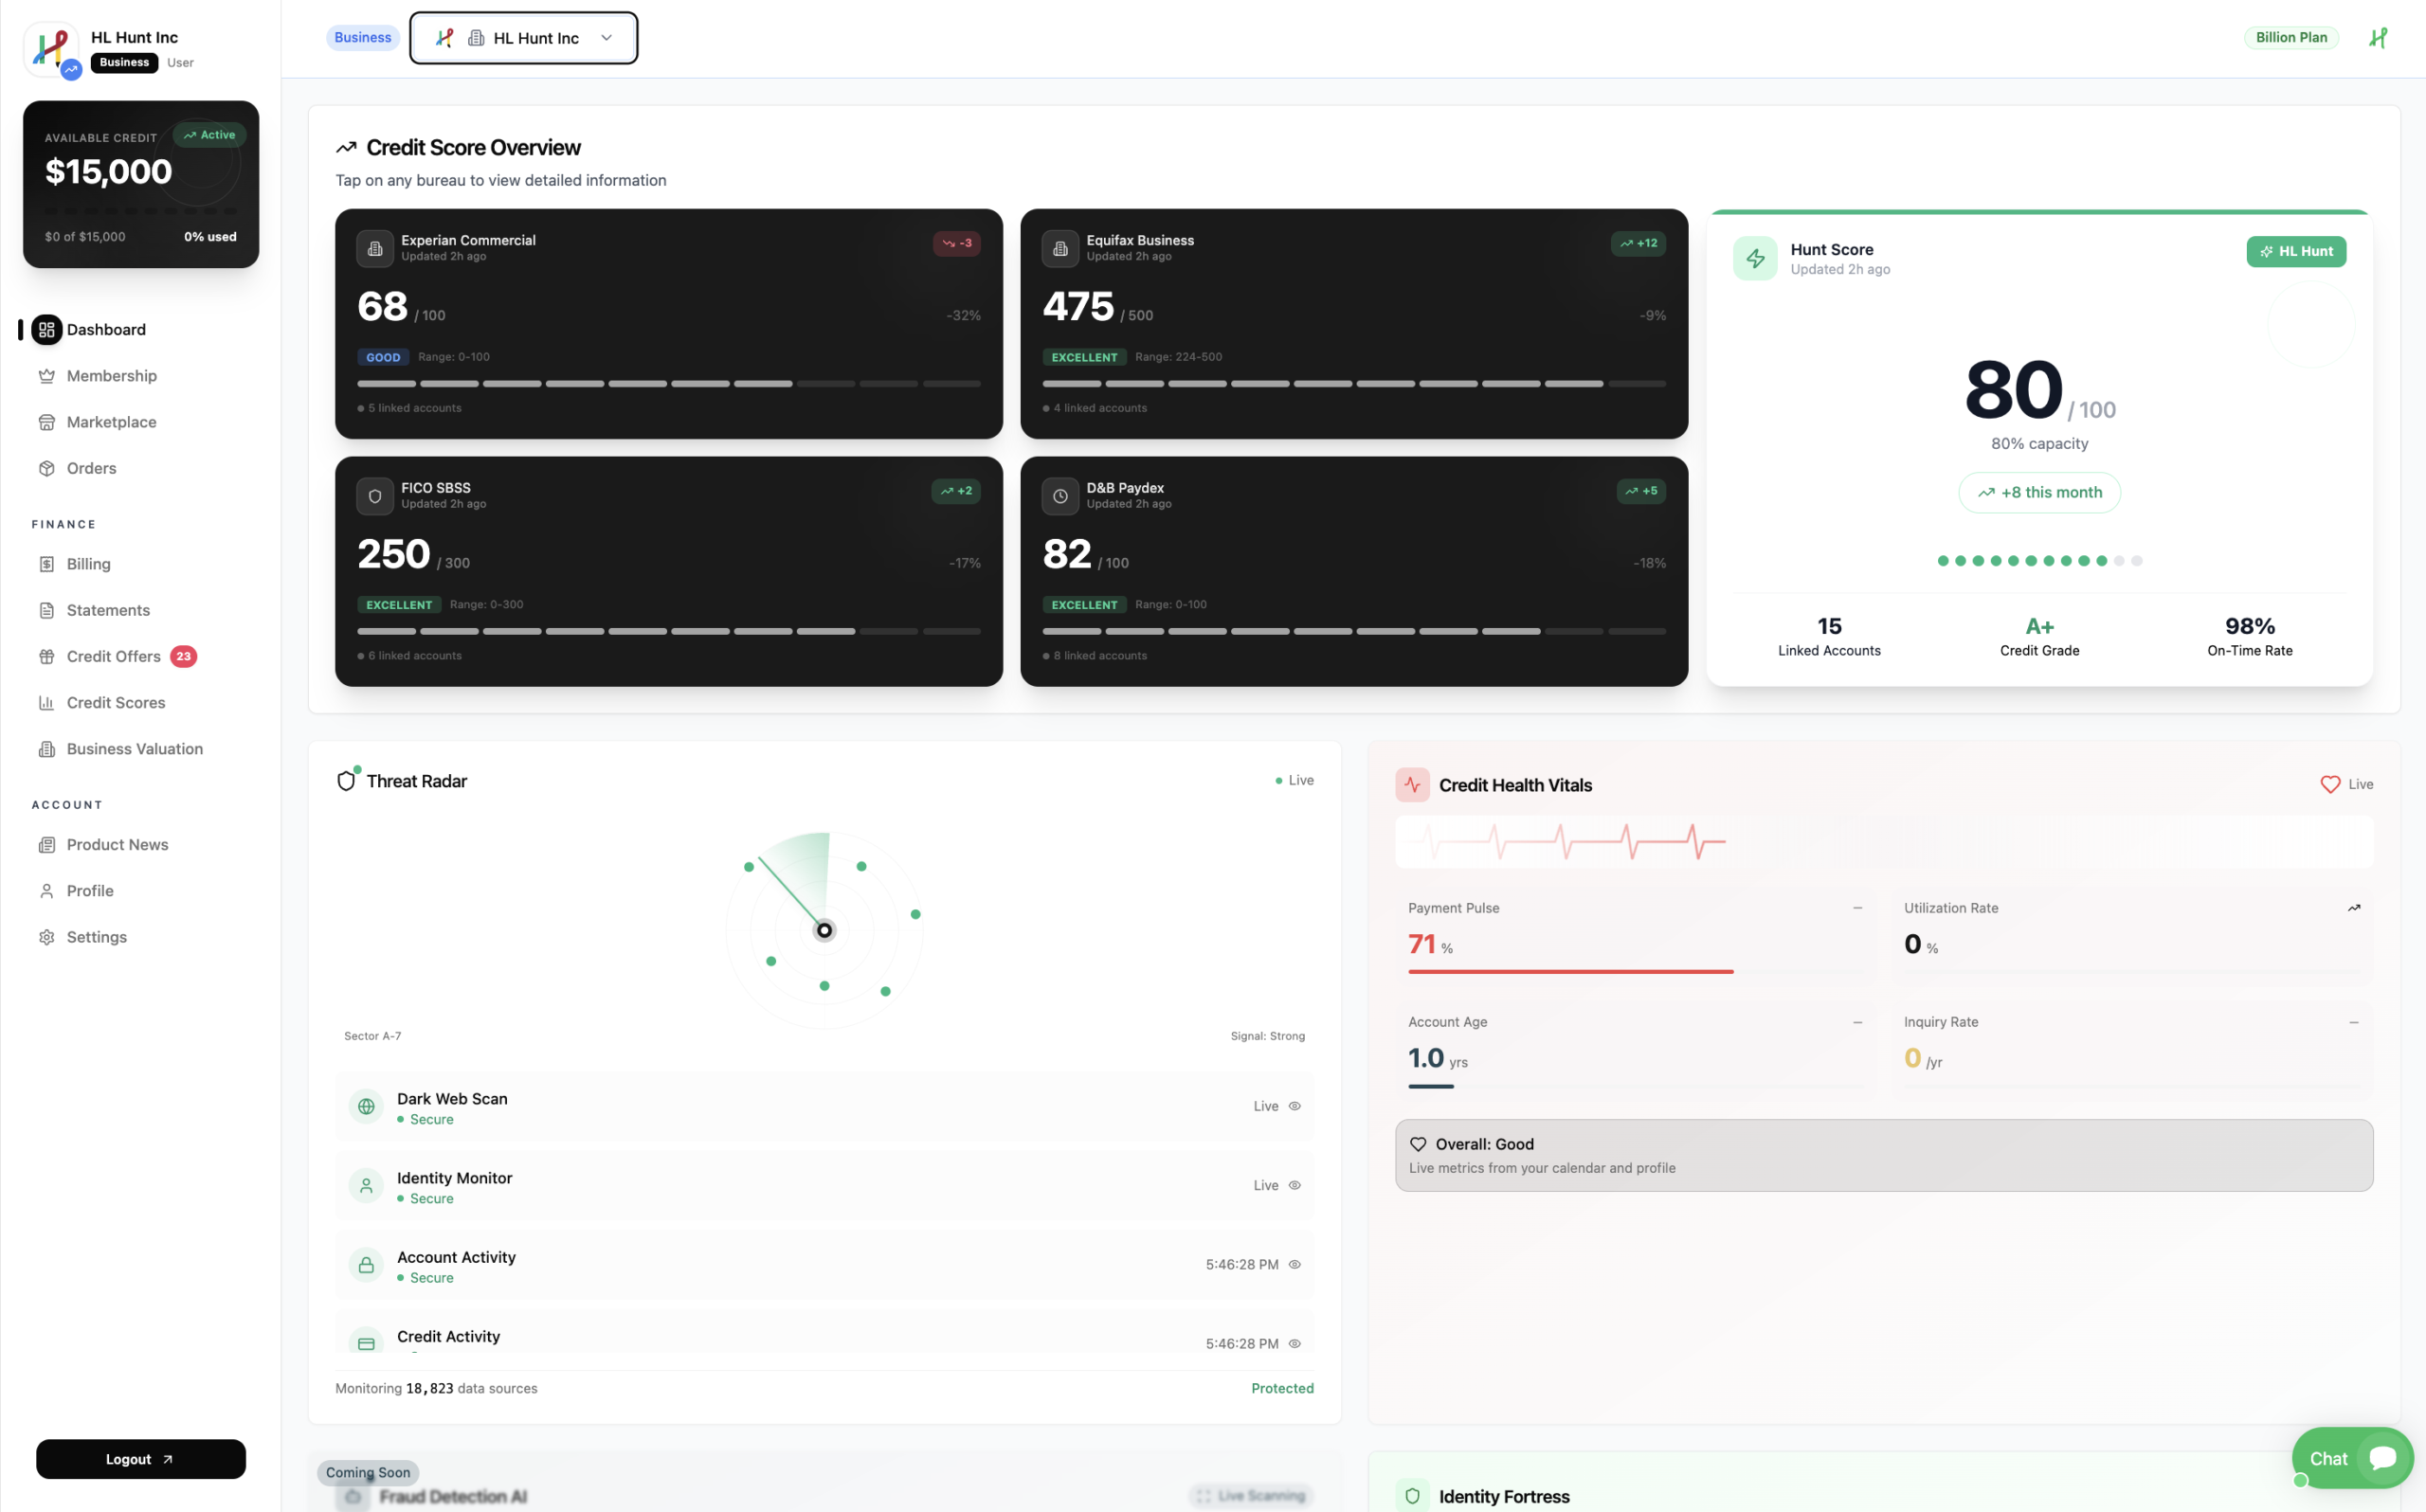Click the Hunt Score lightning bolt icon
2426x1512 pixels.
(1755, 259)
